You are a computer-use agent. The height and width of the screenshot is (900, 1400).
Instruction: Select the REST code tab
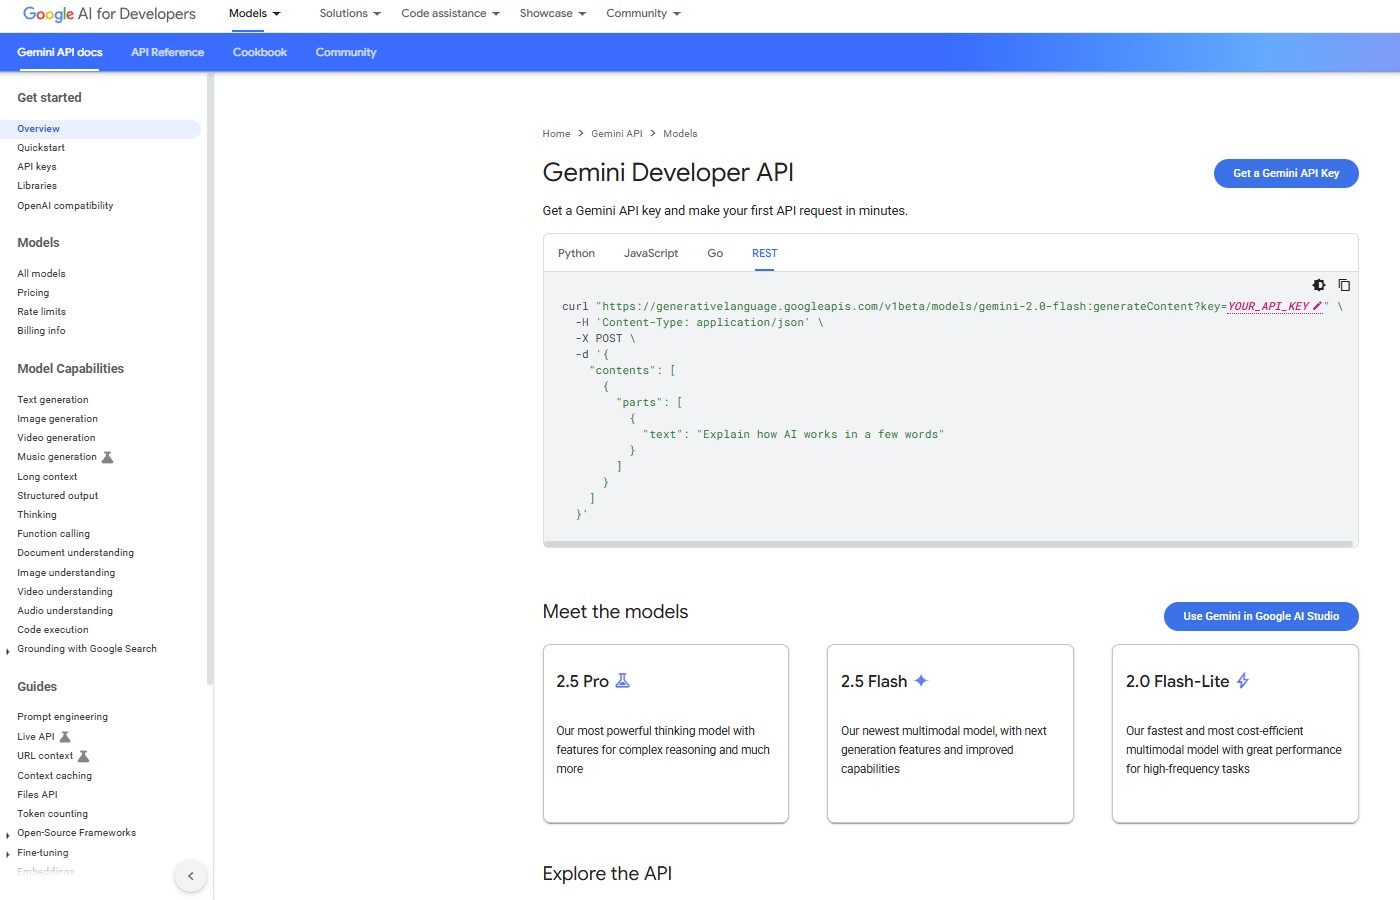coord(764,253)
